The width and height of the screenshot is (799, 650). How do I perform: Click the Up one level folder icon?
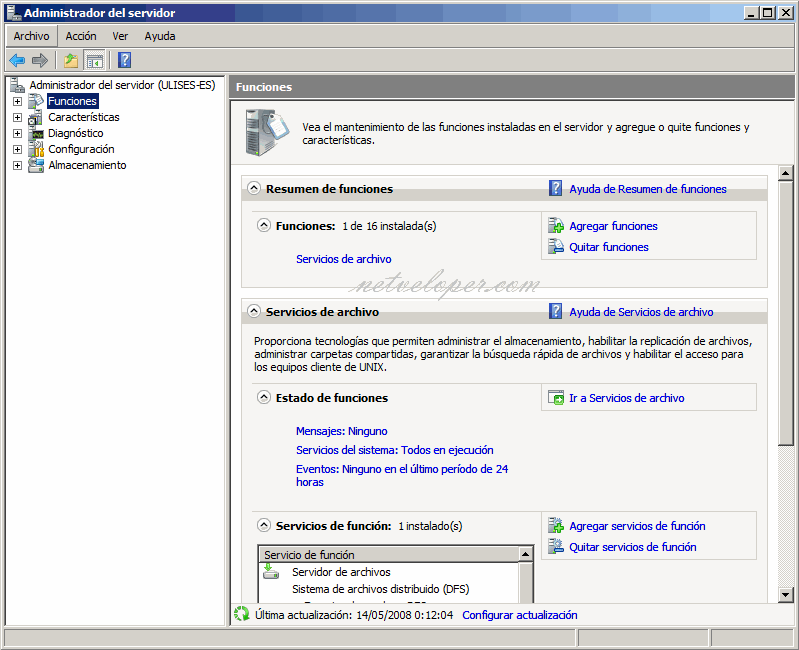(x=71, y=60)
